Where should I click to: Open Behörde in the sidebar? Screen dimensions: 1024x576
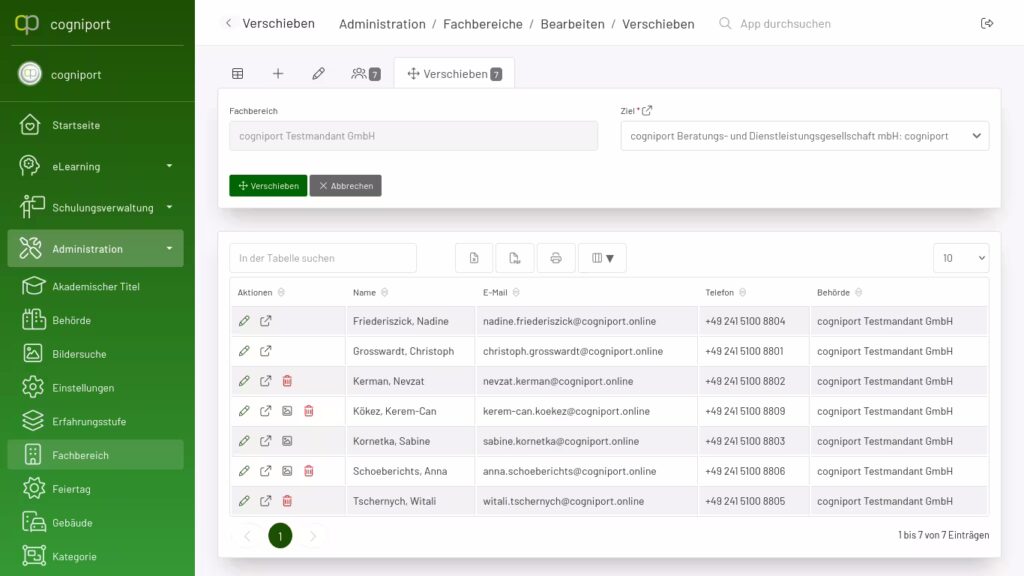pyautogui.click(x=72, y=321)
